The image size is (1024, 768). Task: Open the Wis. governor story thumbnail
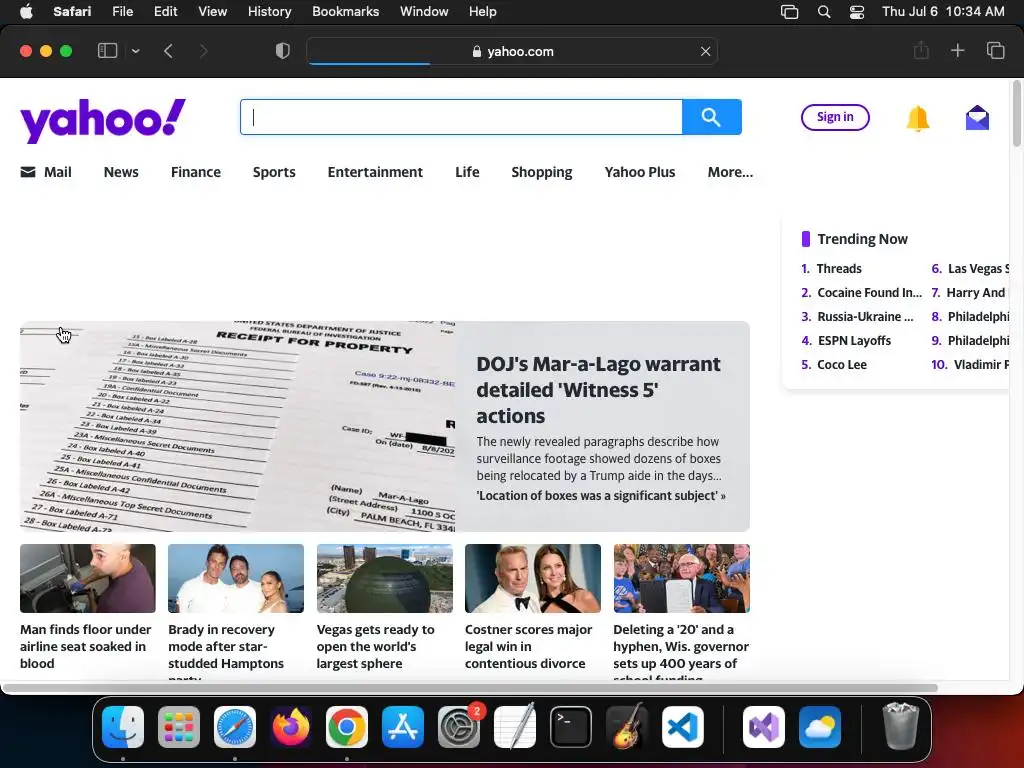[681, 579]
